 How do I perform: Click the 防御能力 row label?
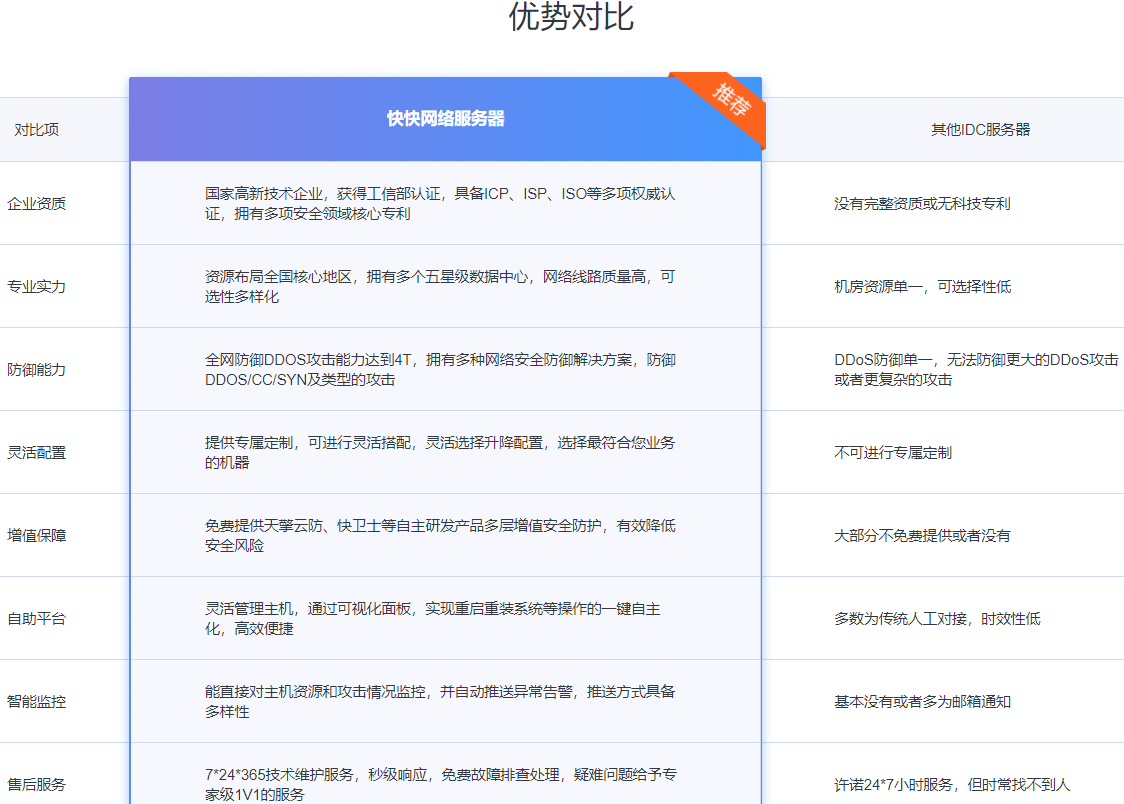37,370
